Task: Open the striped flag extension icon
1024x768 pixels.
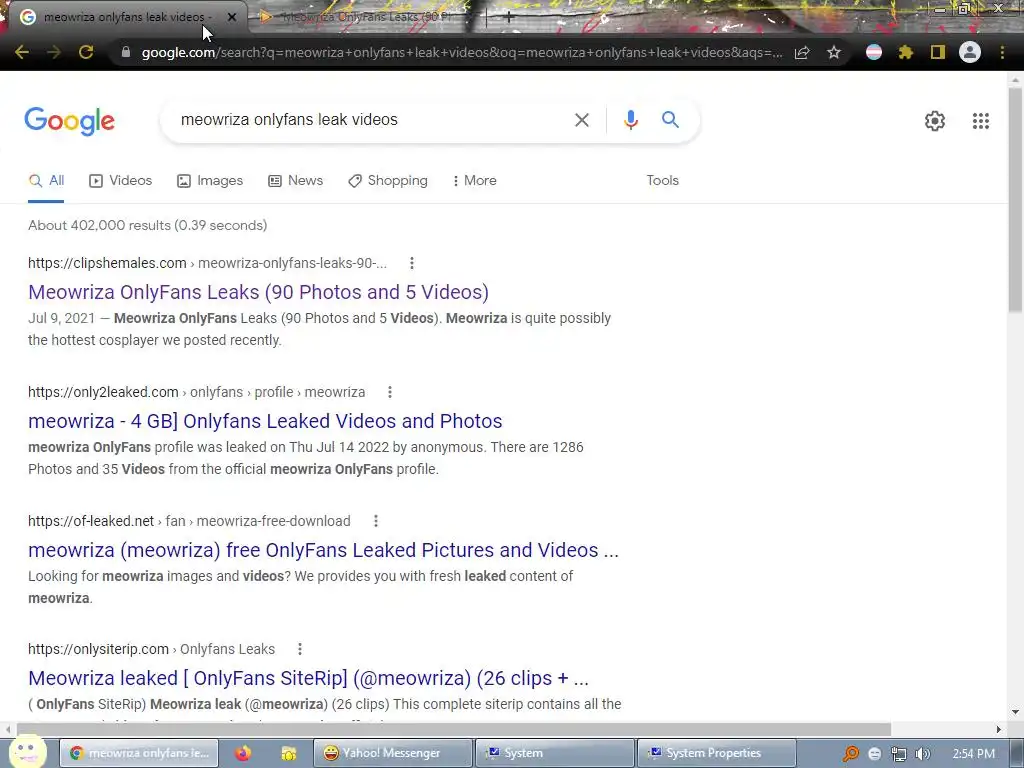Action: [x=874, y=52]
